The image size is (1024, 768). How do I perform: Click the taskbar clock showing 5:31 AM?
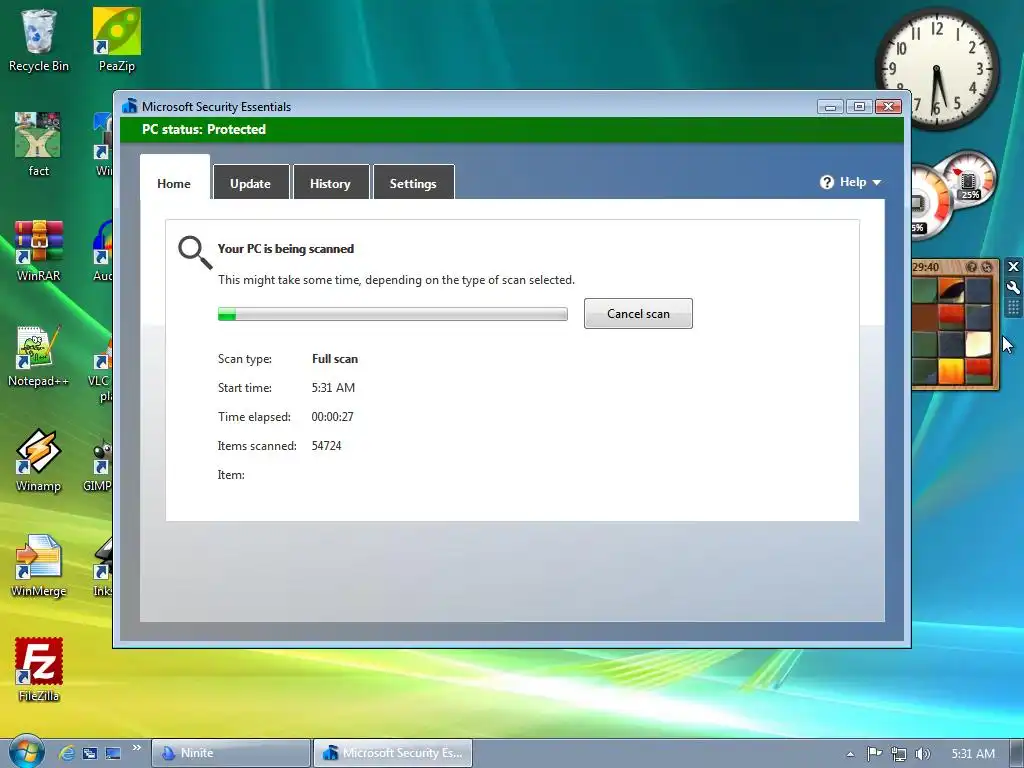tap(972, 754)
